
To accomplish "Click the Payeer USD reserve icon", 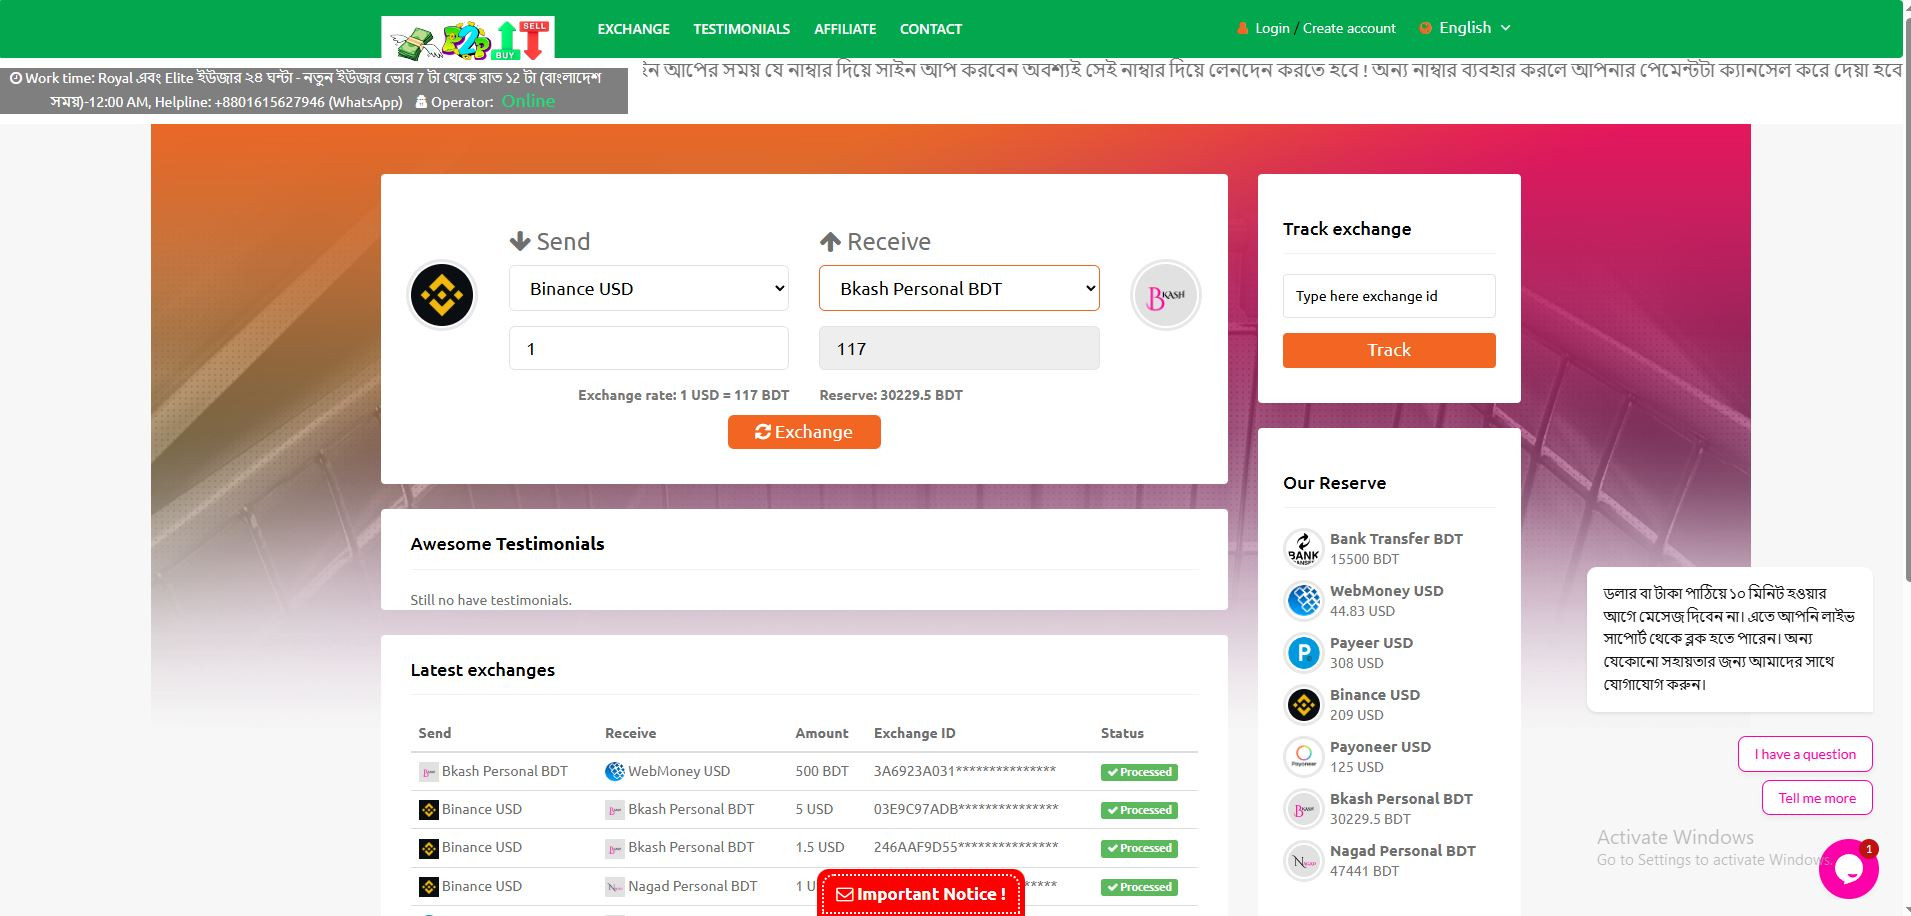I will tap(1303, 653).
